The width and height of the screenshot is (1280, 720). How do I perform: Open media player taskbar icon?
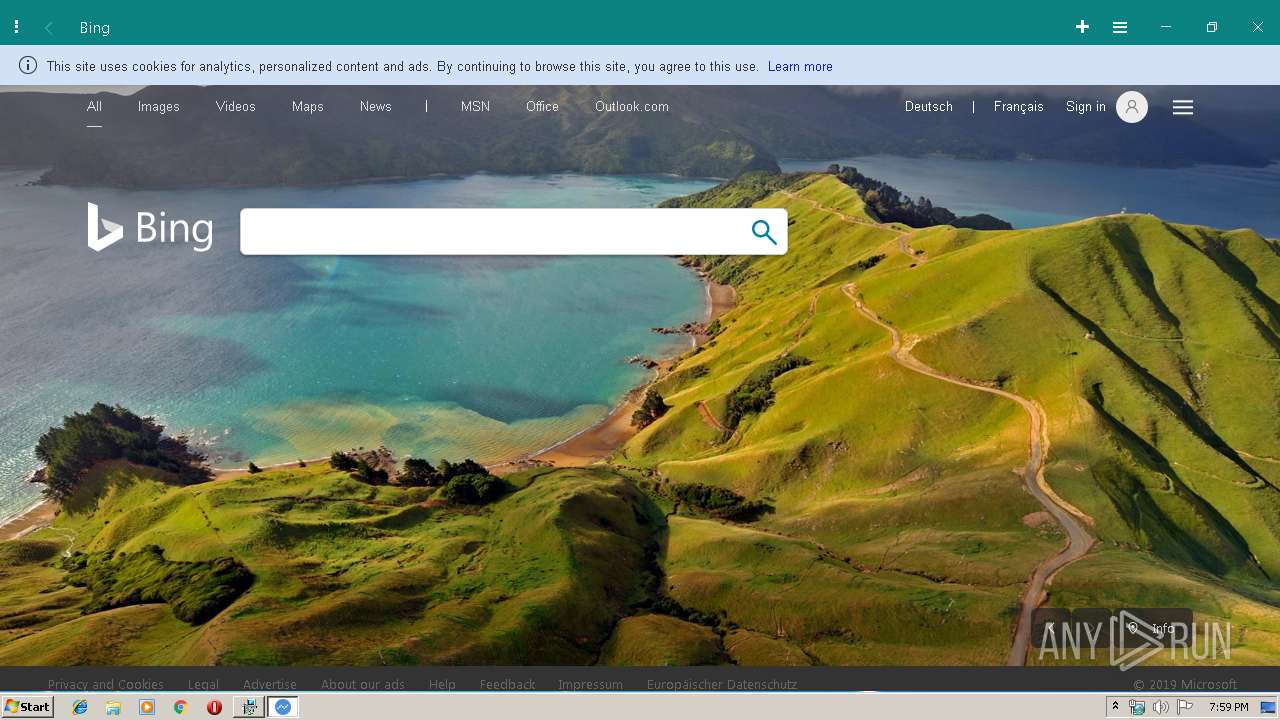click(147, 707)
